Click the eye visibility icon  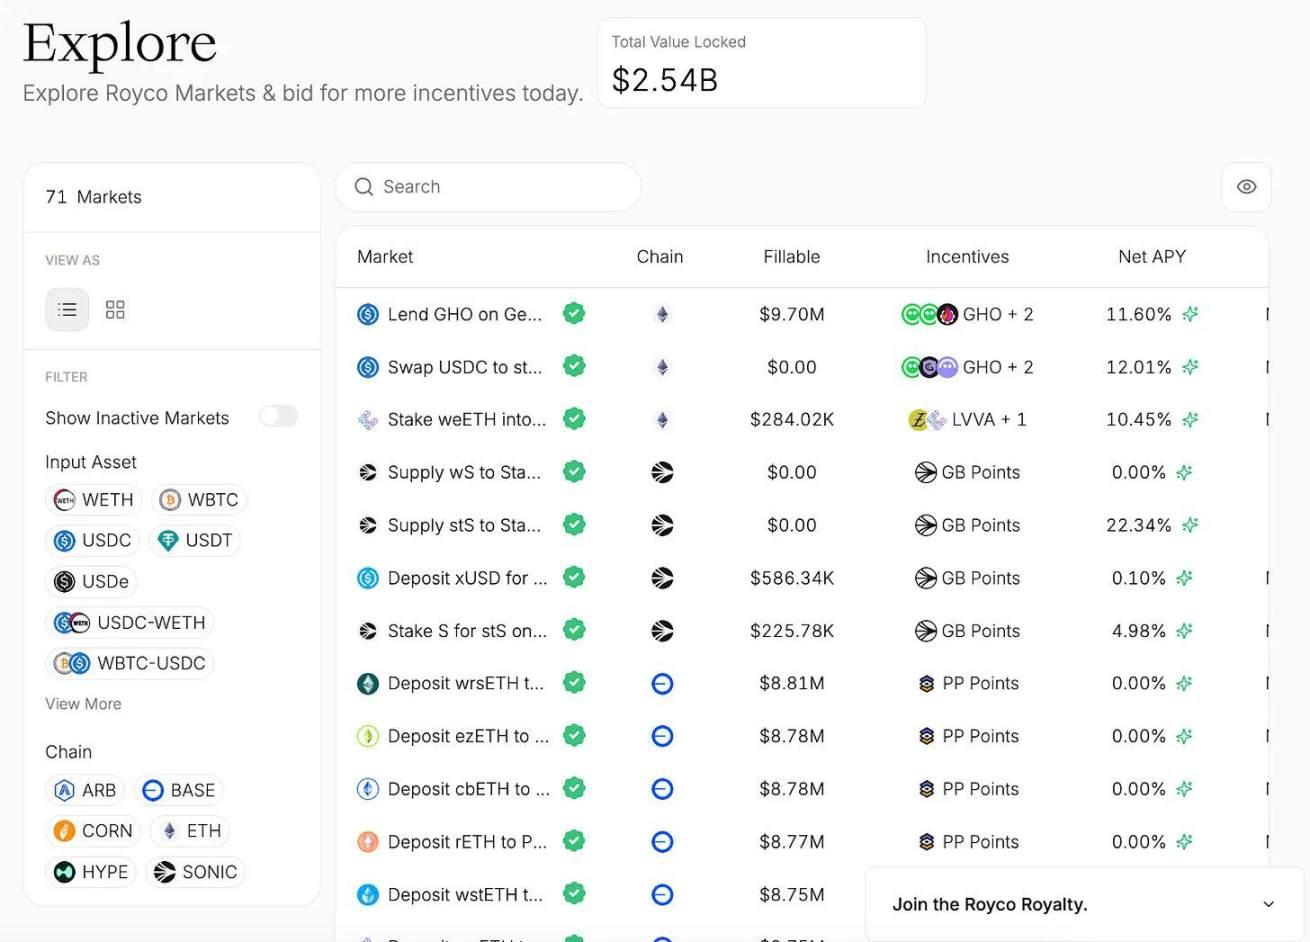click(x=1246, y=187)
